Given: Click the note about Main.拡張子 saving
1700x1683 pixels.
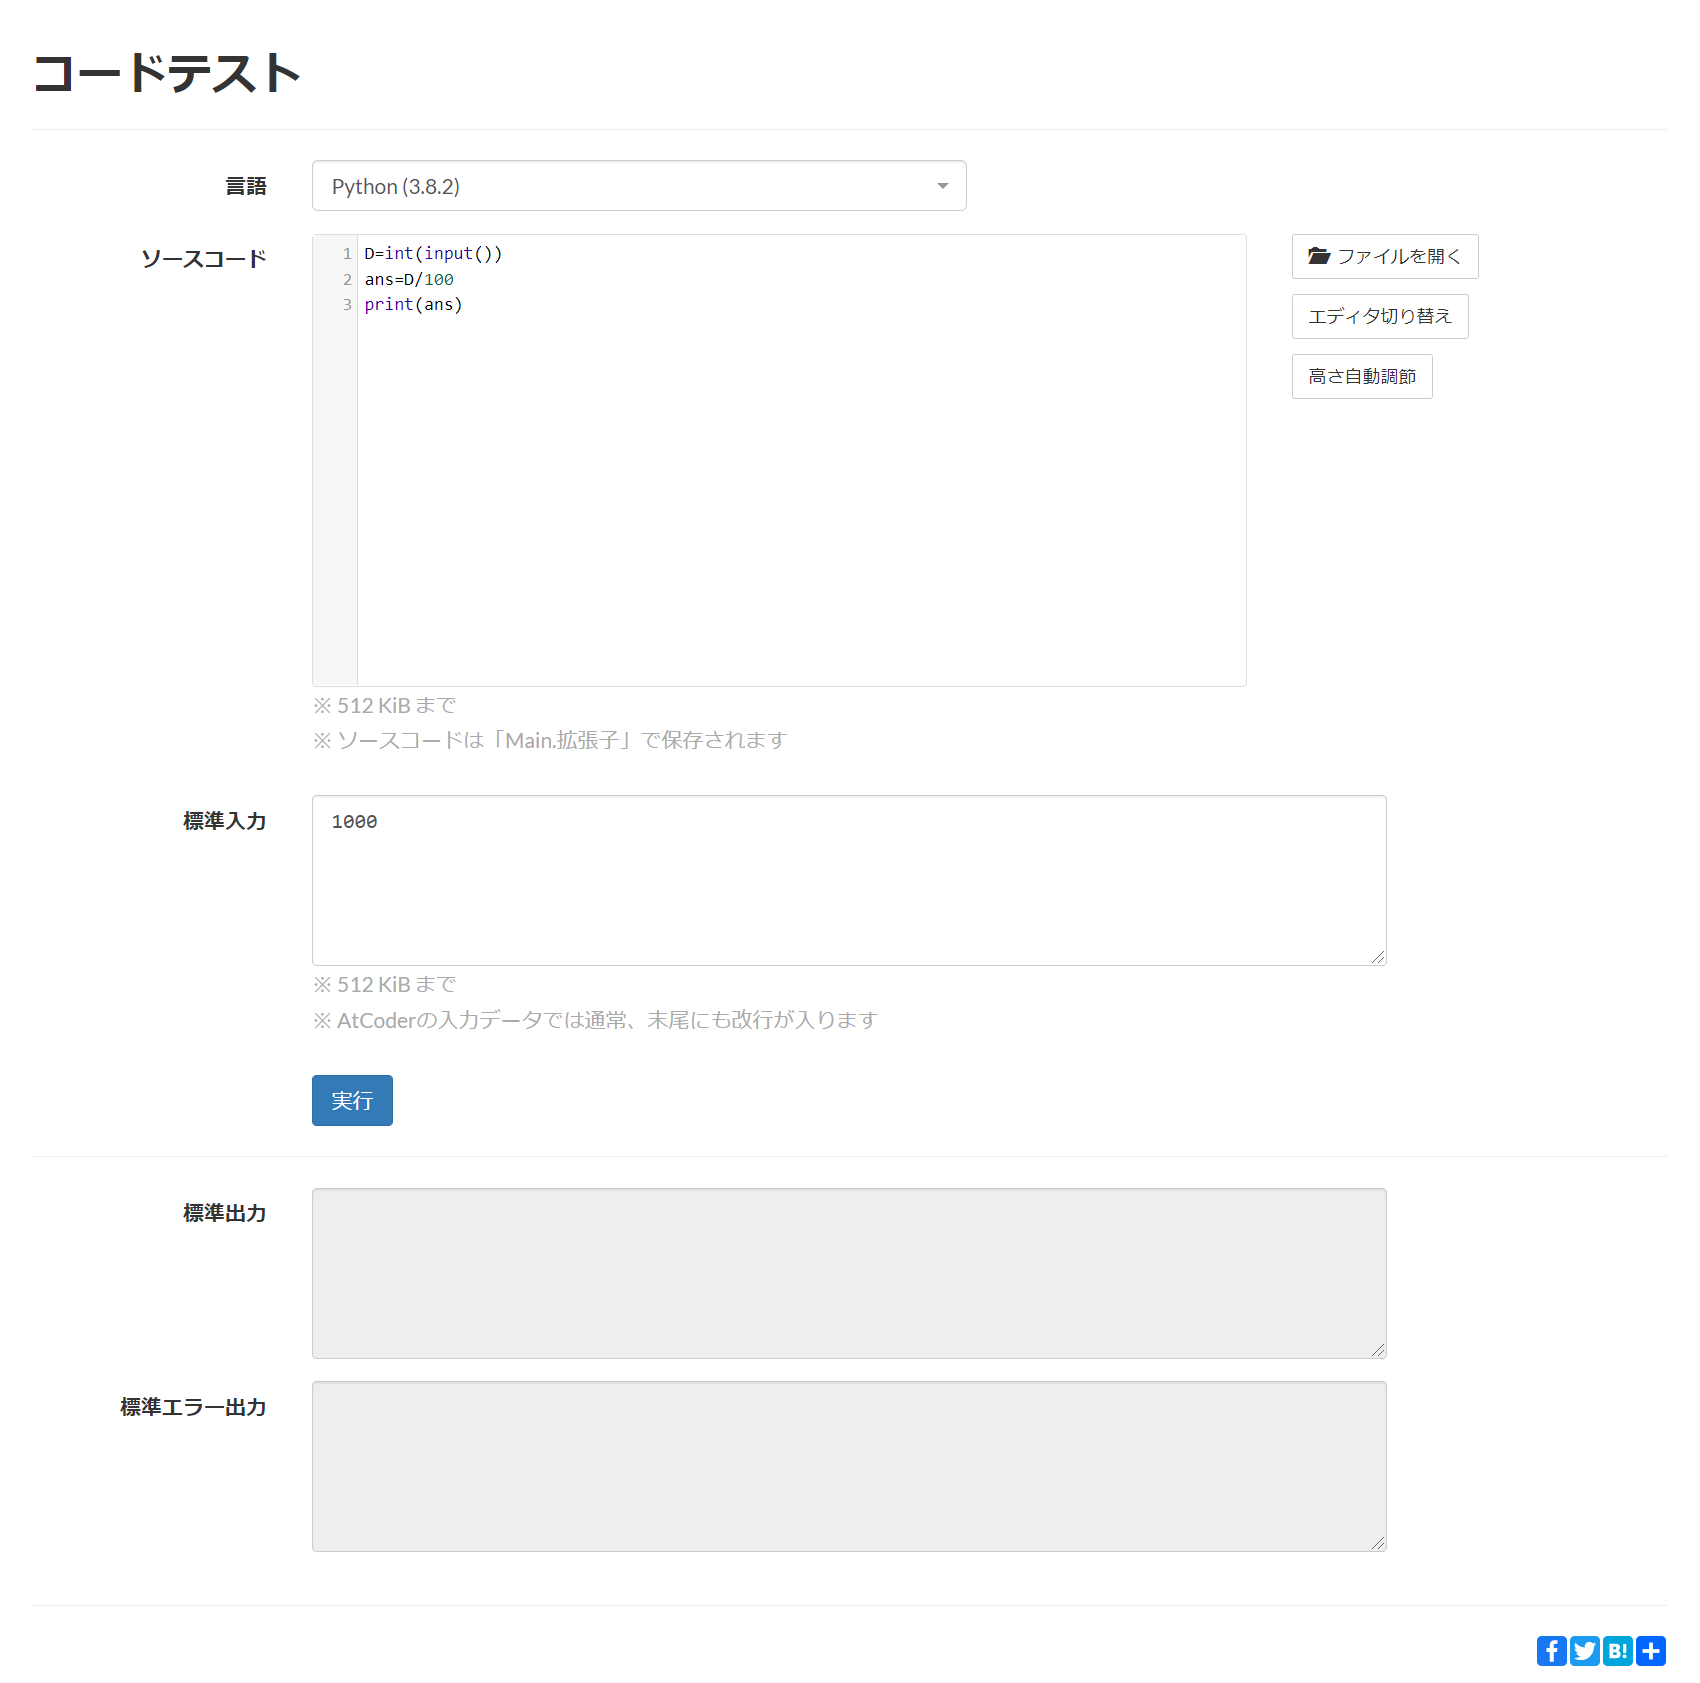Looking at the screenshot, I should (550, 740).
